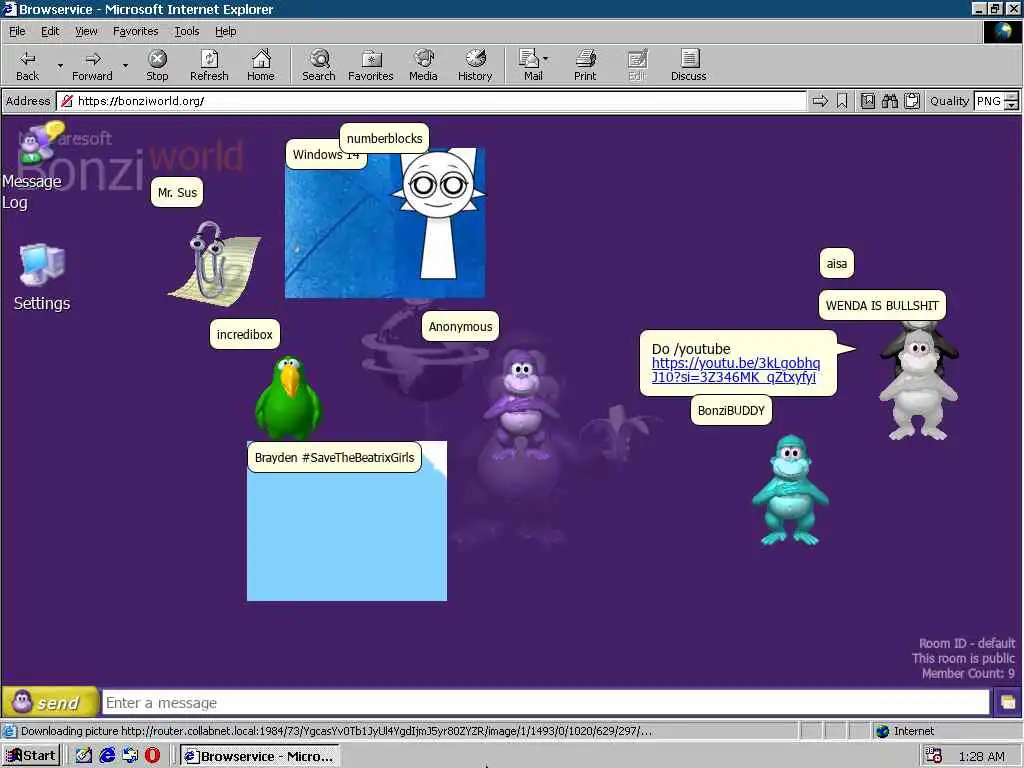Click the Clippy character Mr. Sus
This screenshot has height=768, width=1024.
(213, 264)
